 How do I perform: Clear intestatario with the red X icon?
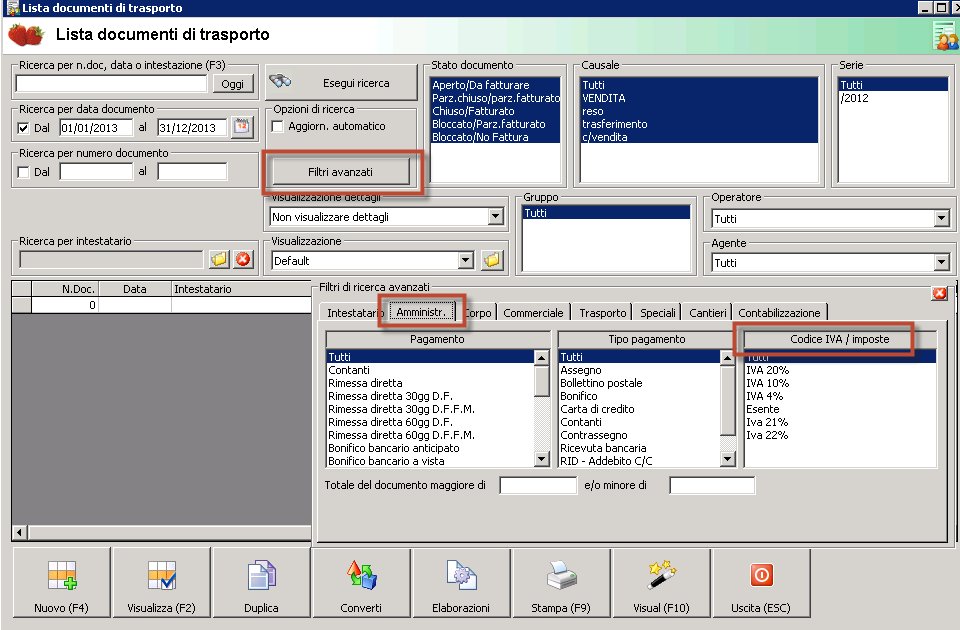243,259
